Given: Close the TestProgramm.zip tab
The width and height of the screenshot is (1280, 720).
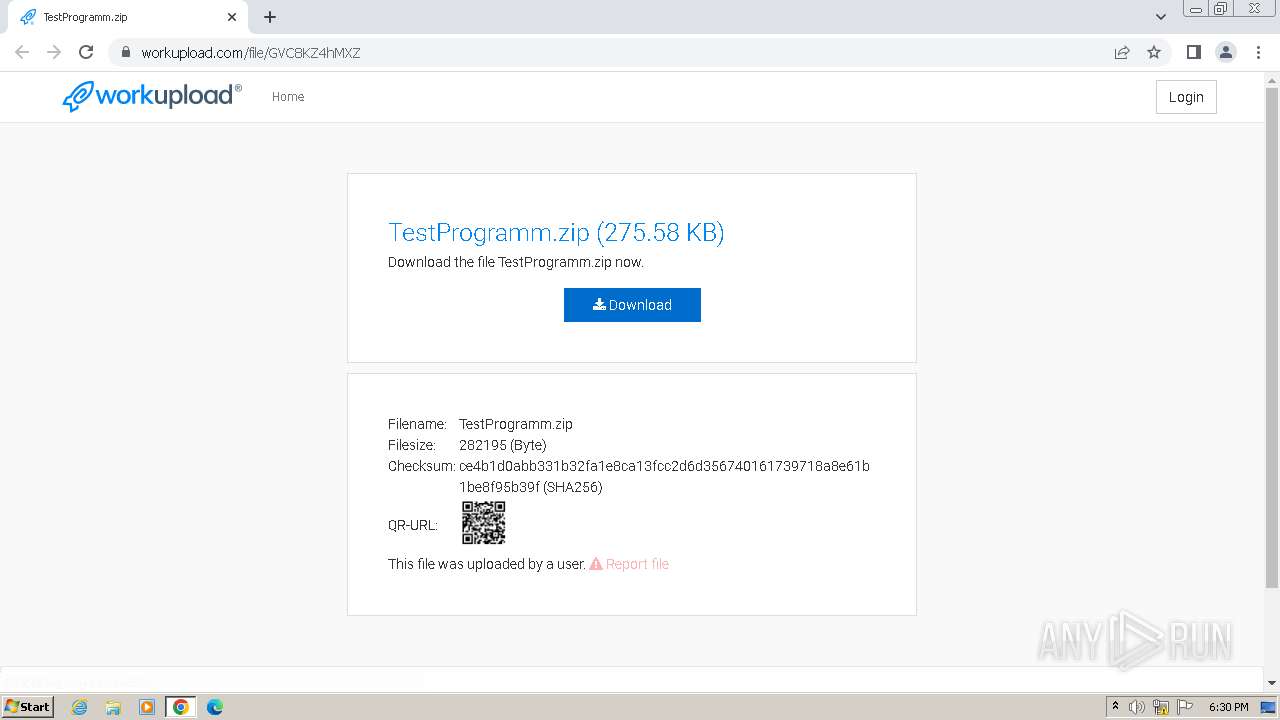Looking at the screenshot, I should click(232, 17).
